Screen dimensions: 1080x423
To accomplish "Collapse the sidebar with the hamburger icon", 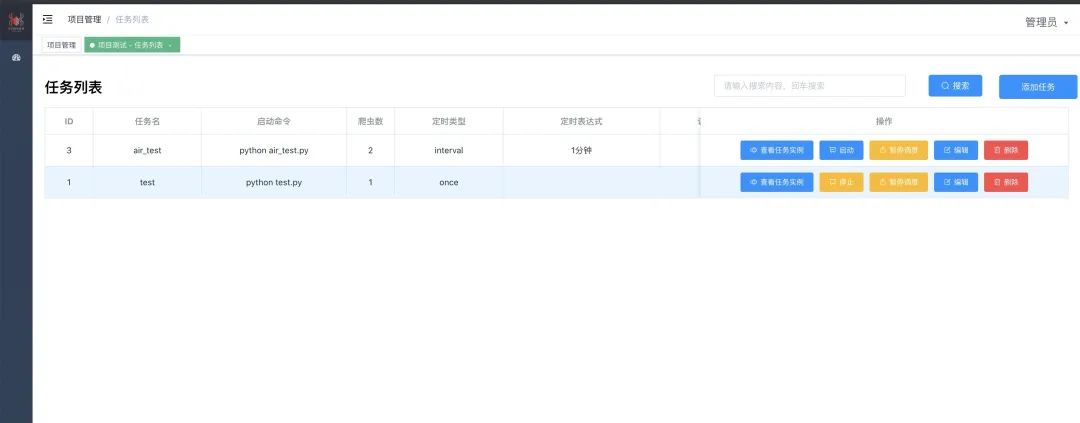I will (47, 19).
